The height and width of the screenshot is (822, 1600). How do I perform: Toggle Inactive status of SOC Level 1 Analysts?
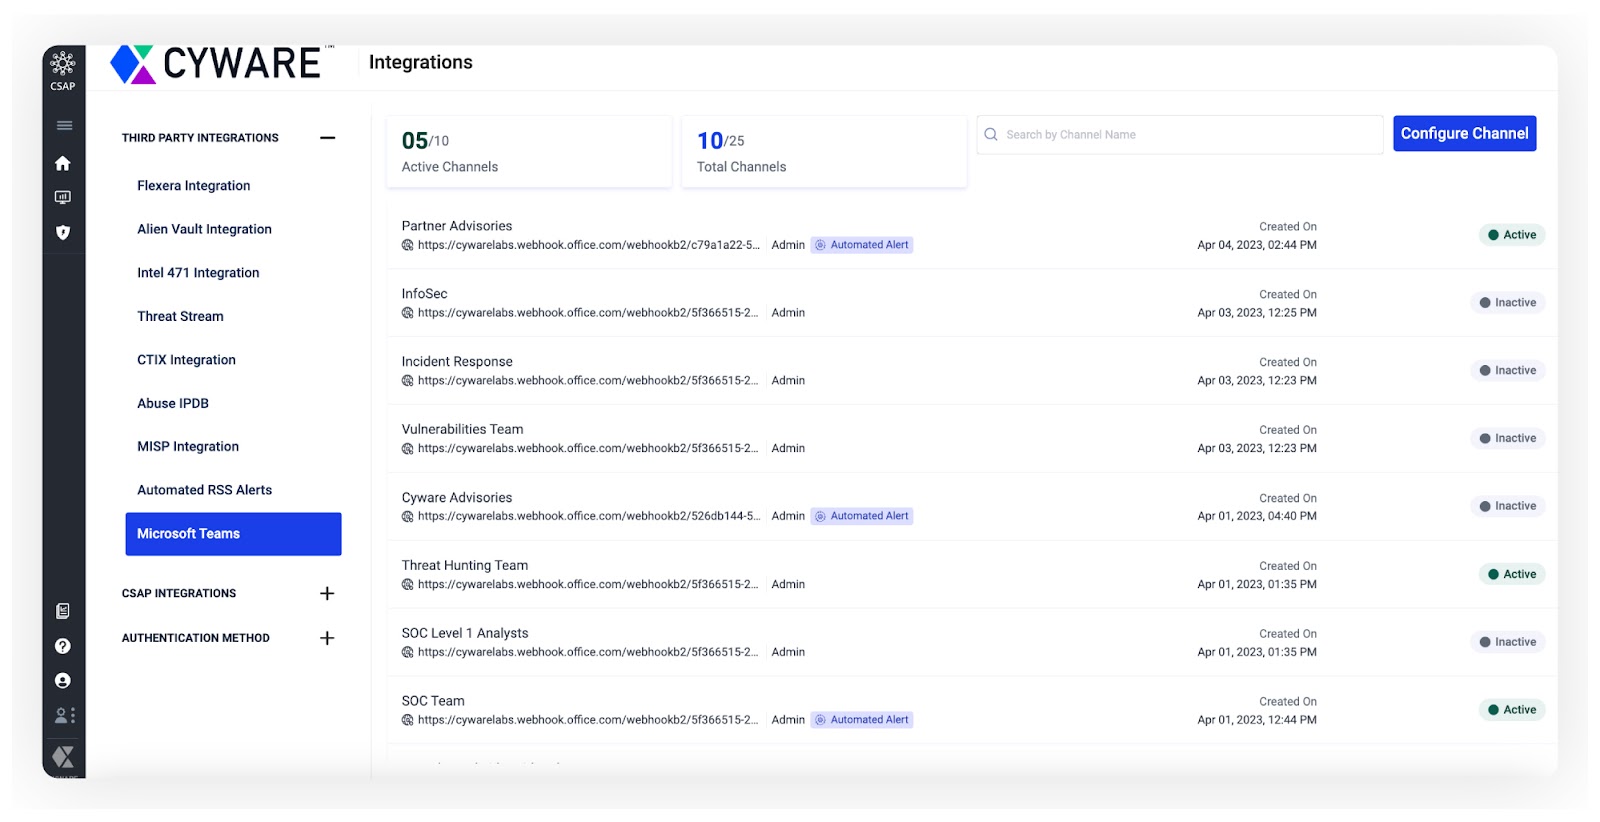tap(1507, 642)
